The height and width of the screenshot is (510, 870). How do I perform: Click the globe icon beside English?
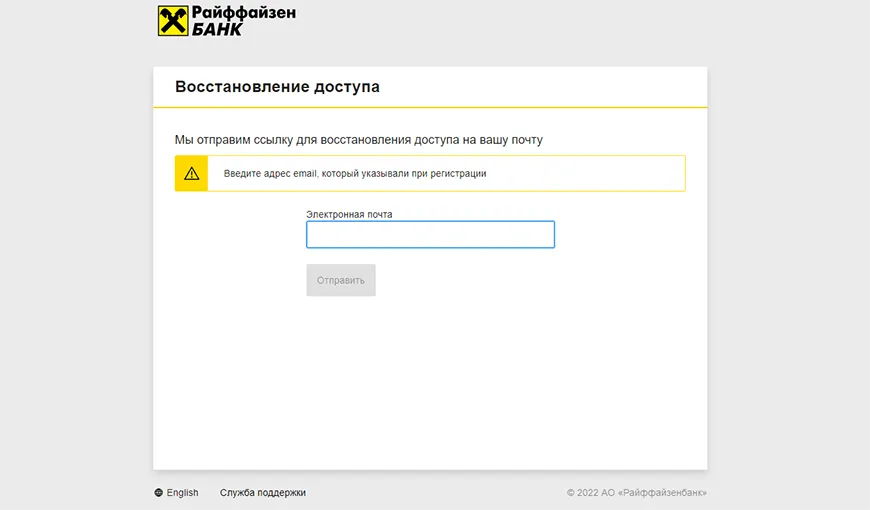159,493
